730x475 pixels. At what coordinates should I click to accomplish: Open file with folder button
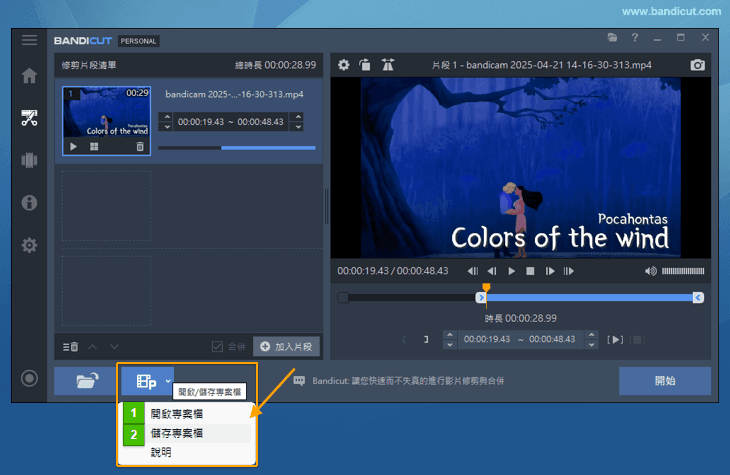point(87,381)
